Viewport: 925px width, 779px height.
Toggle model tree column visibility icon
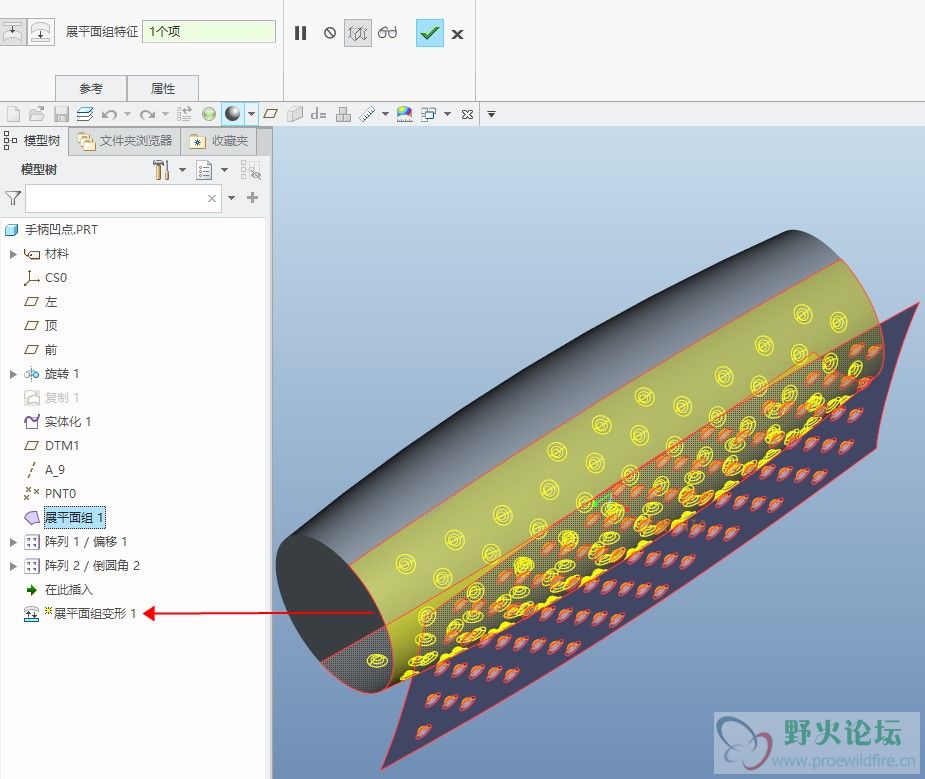pos(250,170)
